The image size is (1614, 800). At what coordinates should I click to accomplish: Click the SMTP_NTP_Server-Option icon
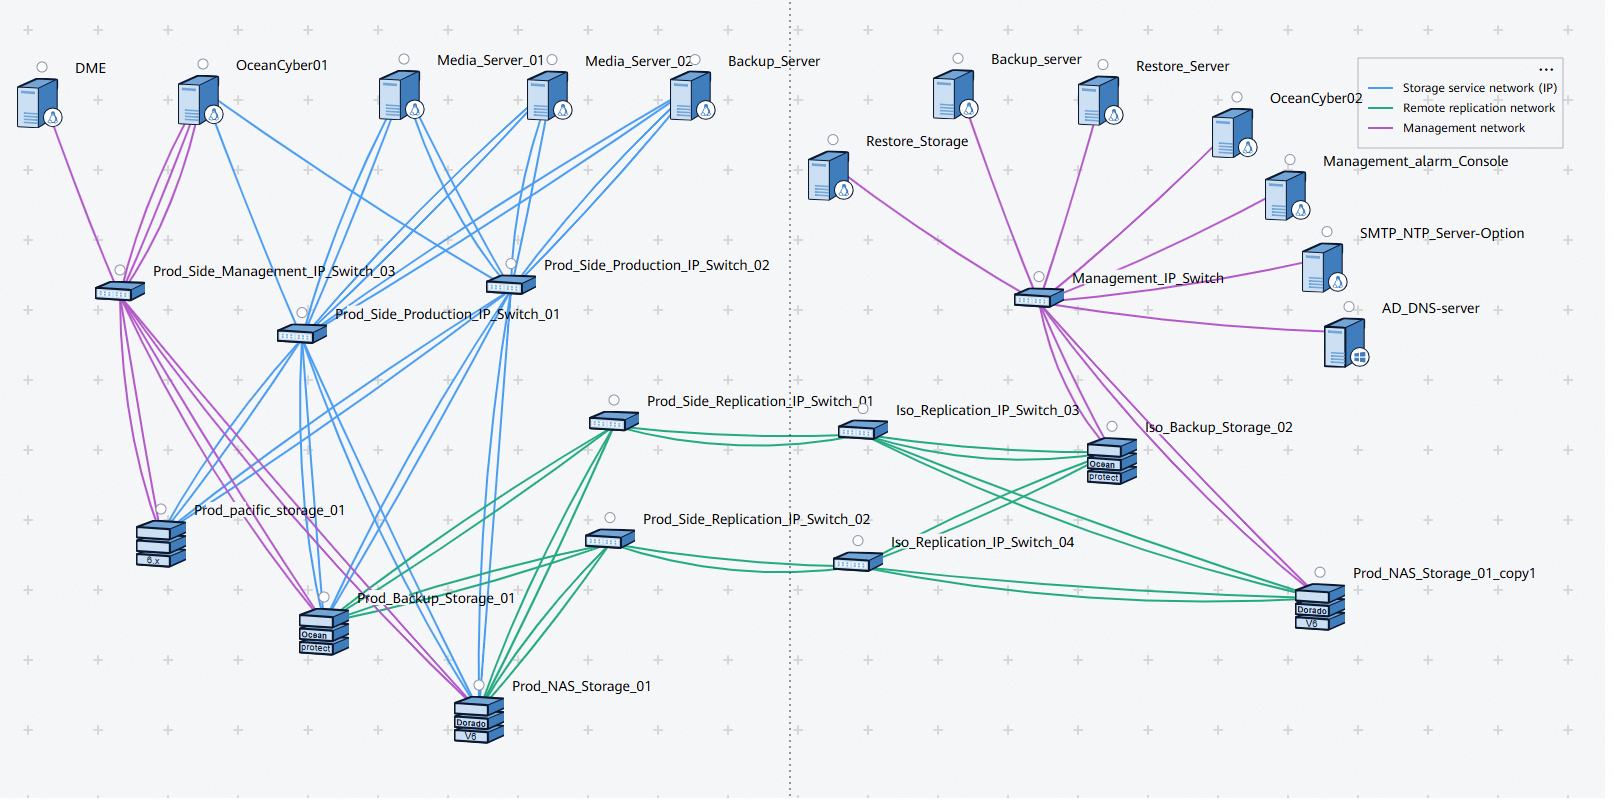[x=1325, y=268]
